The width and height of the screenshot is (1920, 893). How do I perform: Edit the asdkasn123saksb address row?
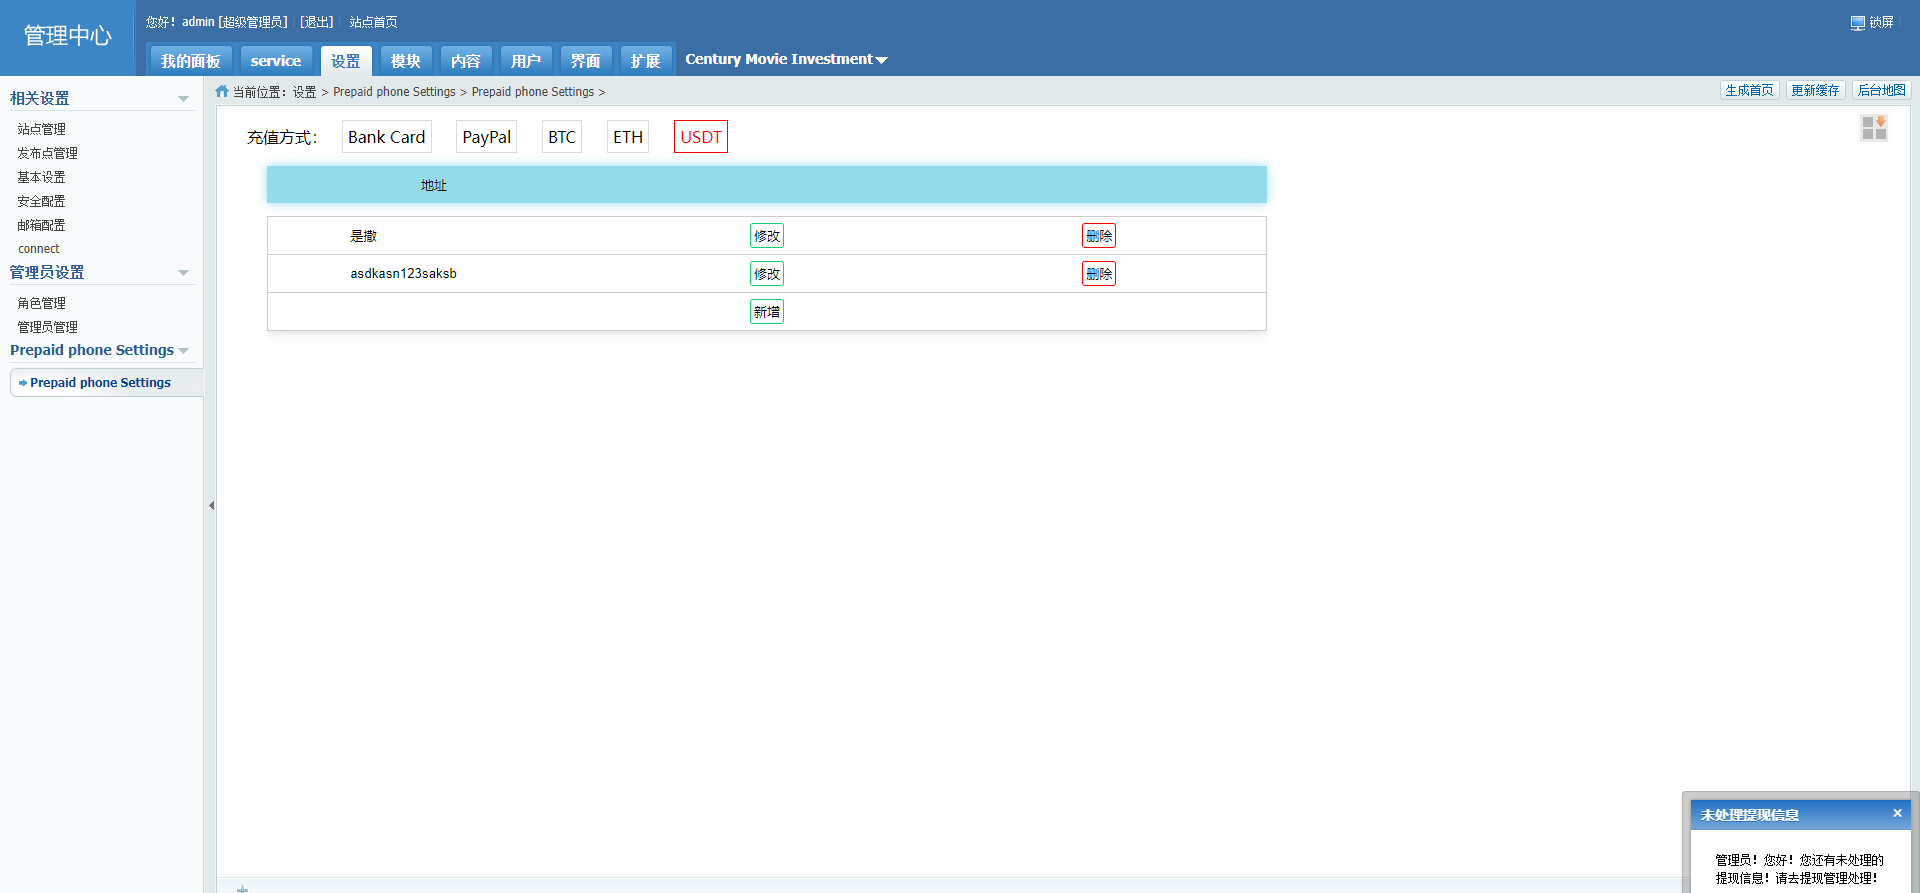767,274
